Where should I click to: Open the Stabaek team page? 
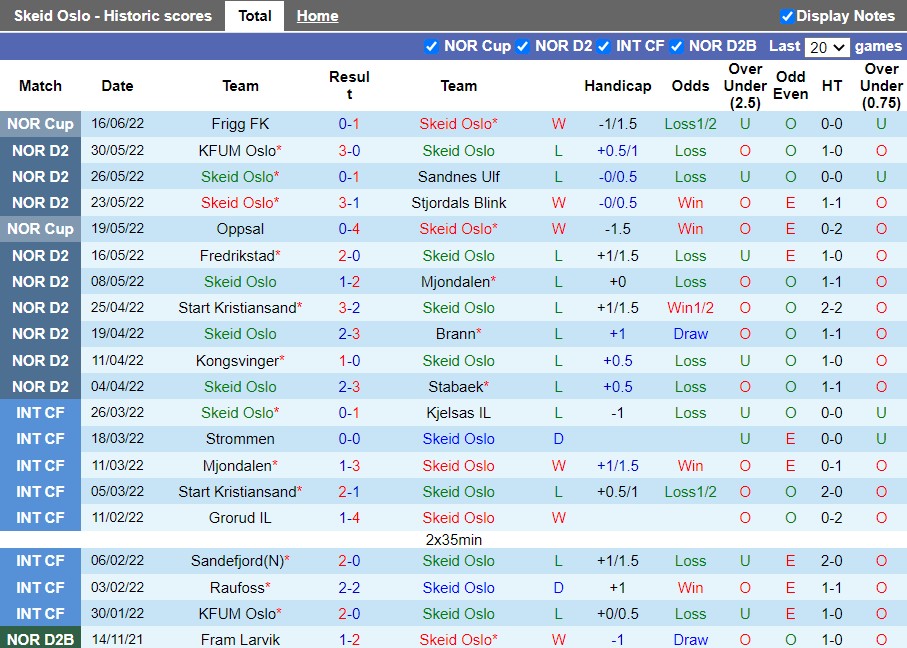(x=455, y=387)
